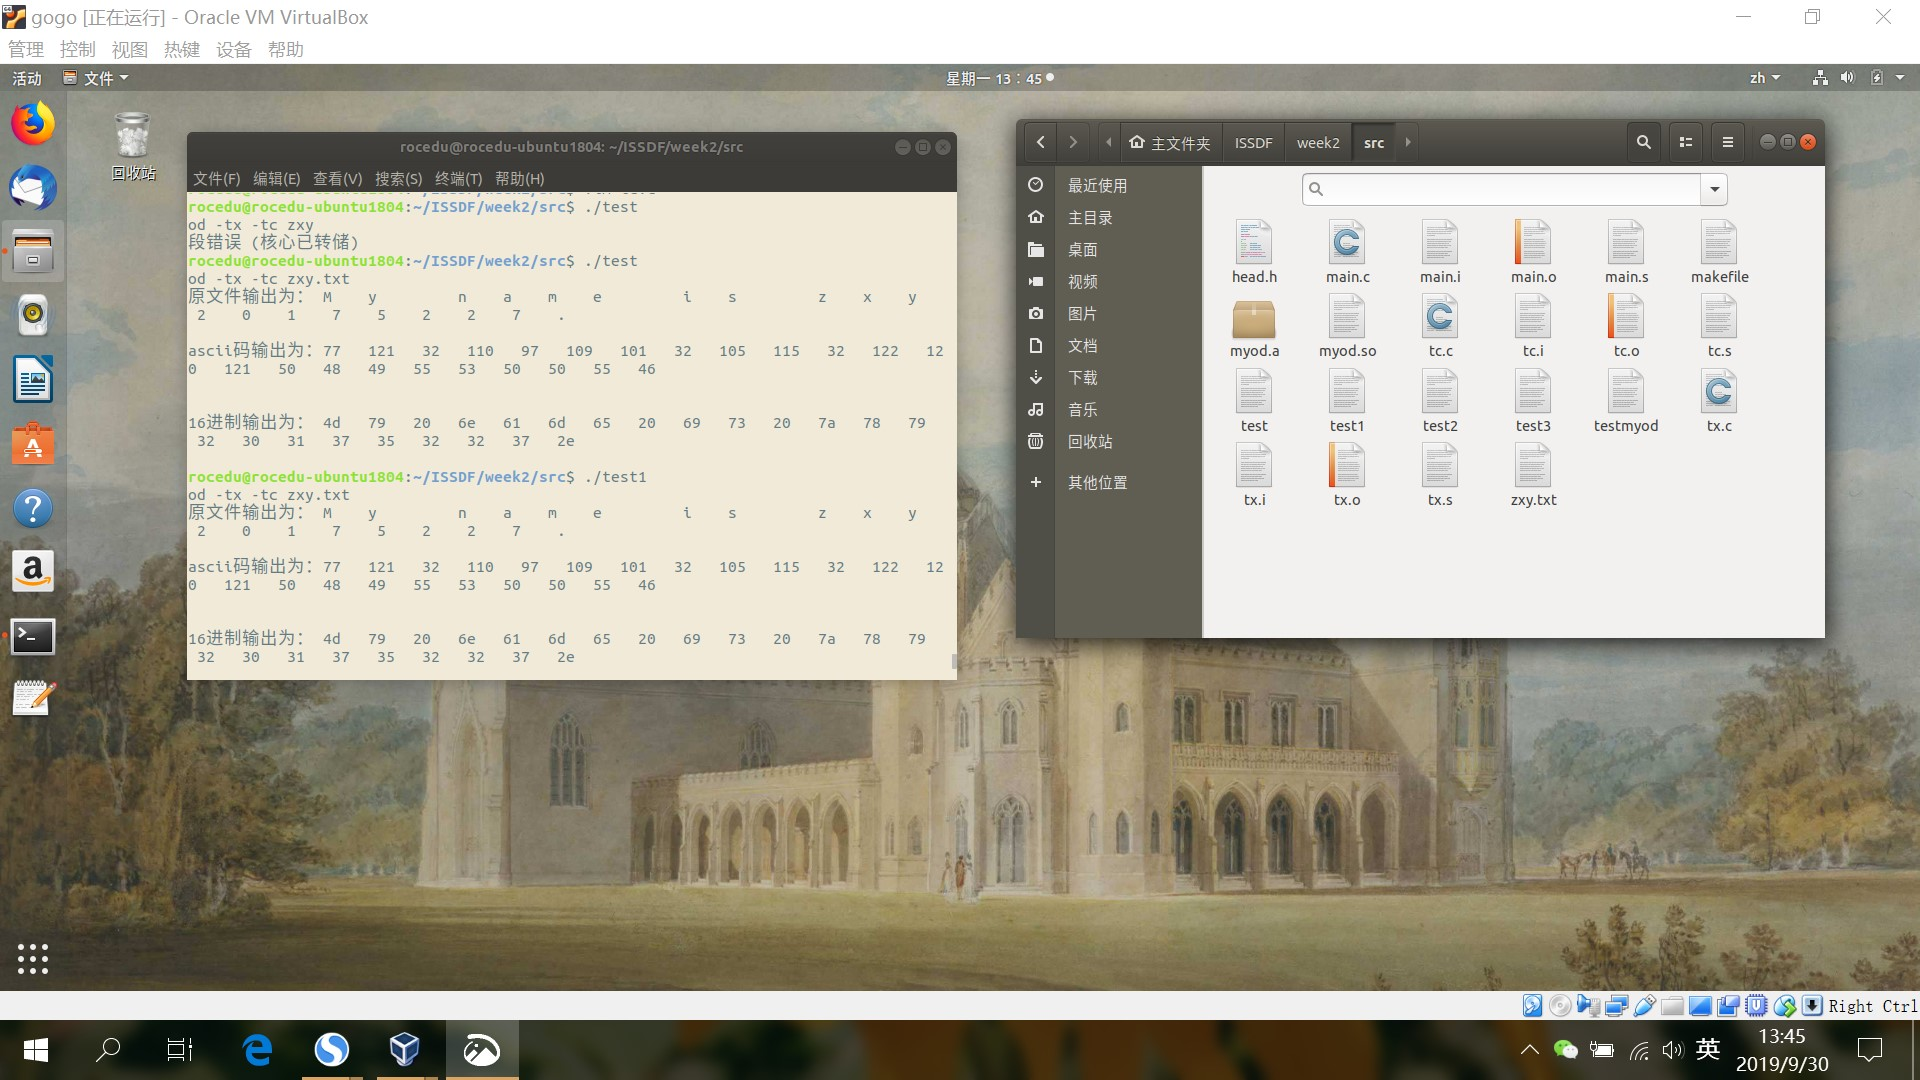Click the 活动 Activities button

pyautogui.click(x=27, y=78)
